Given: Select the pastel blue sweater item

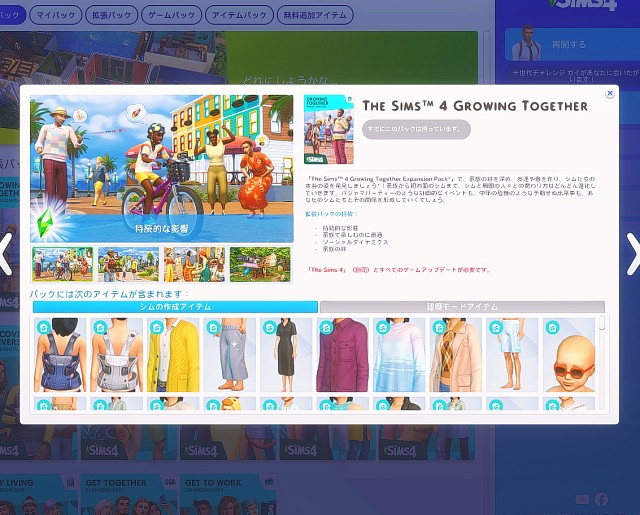Looking at the screenshot, I should click(399, 355).
